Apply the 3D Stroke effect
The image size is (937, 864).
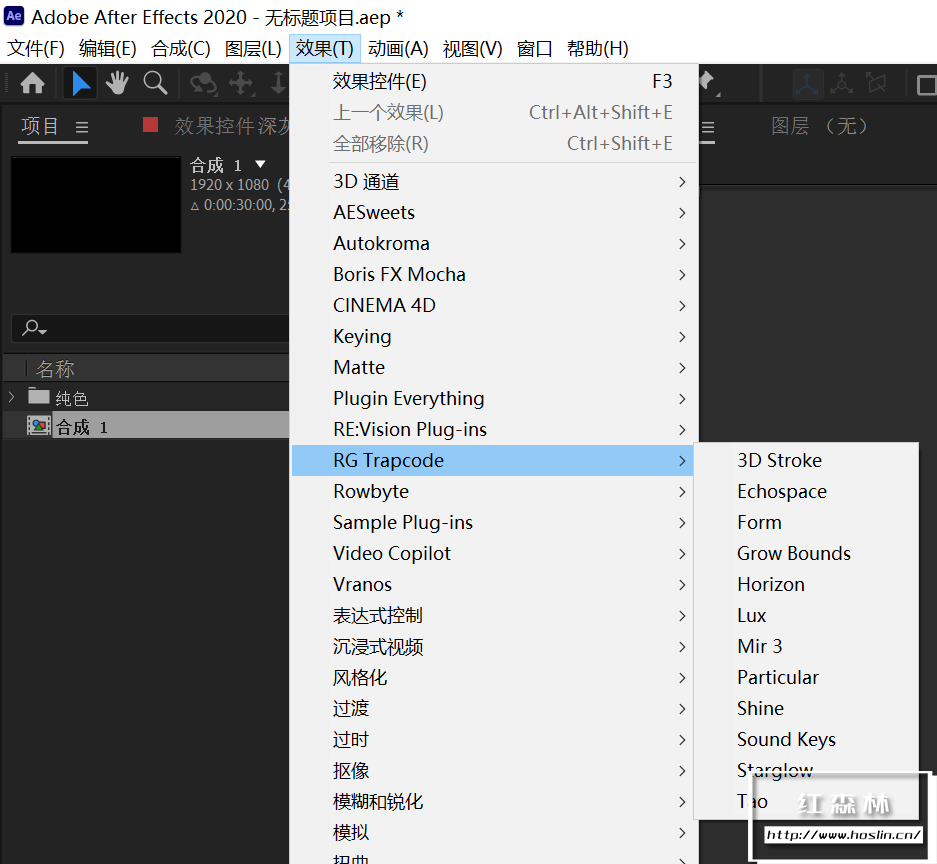pyautogui.click(x=806, y=461)
